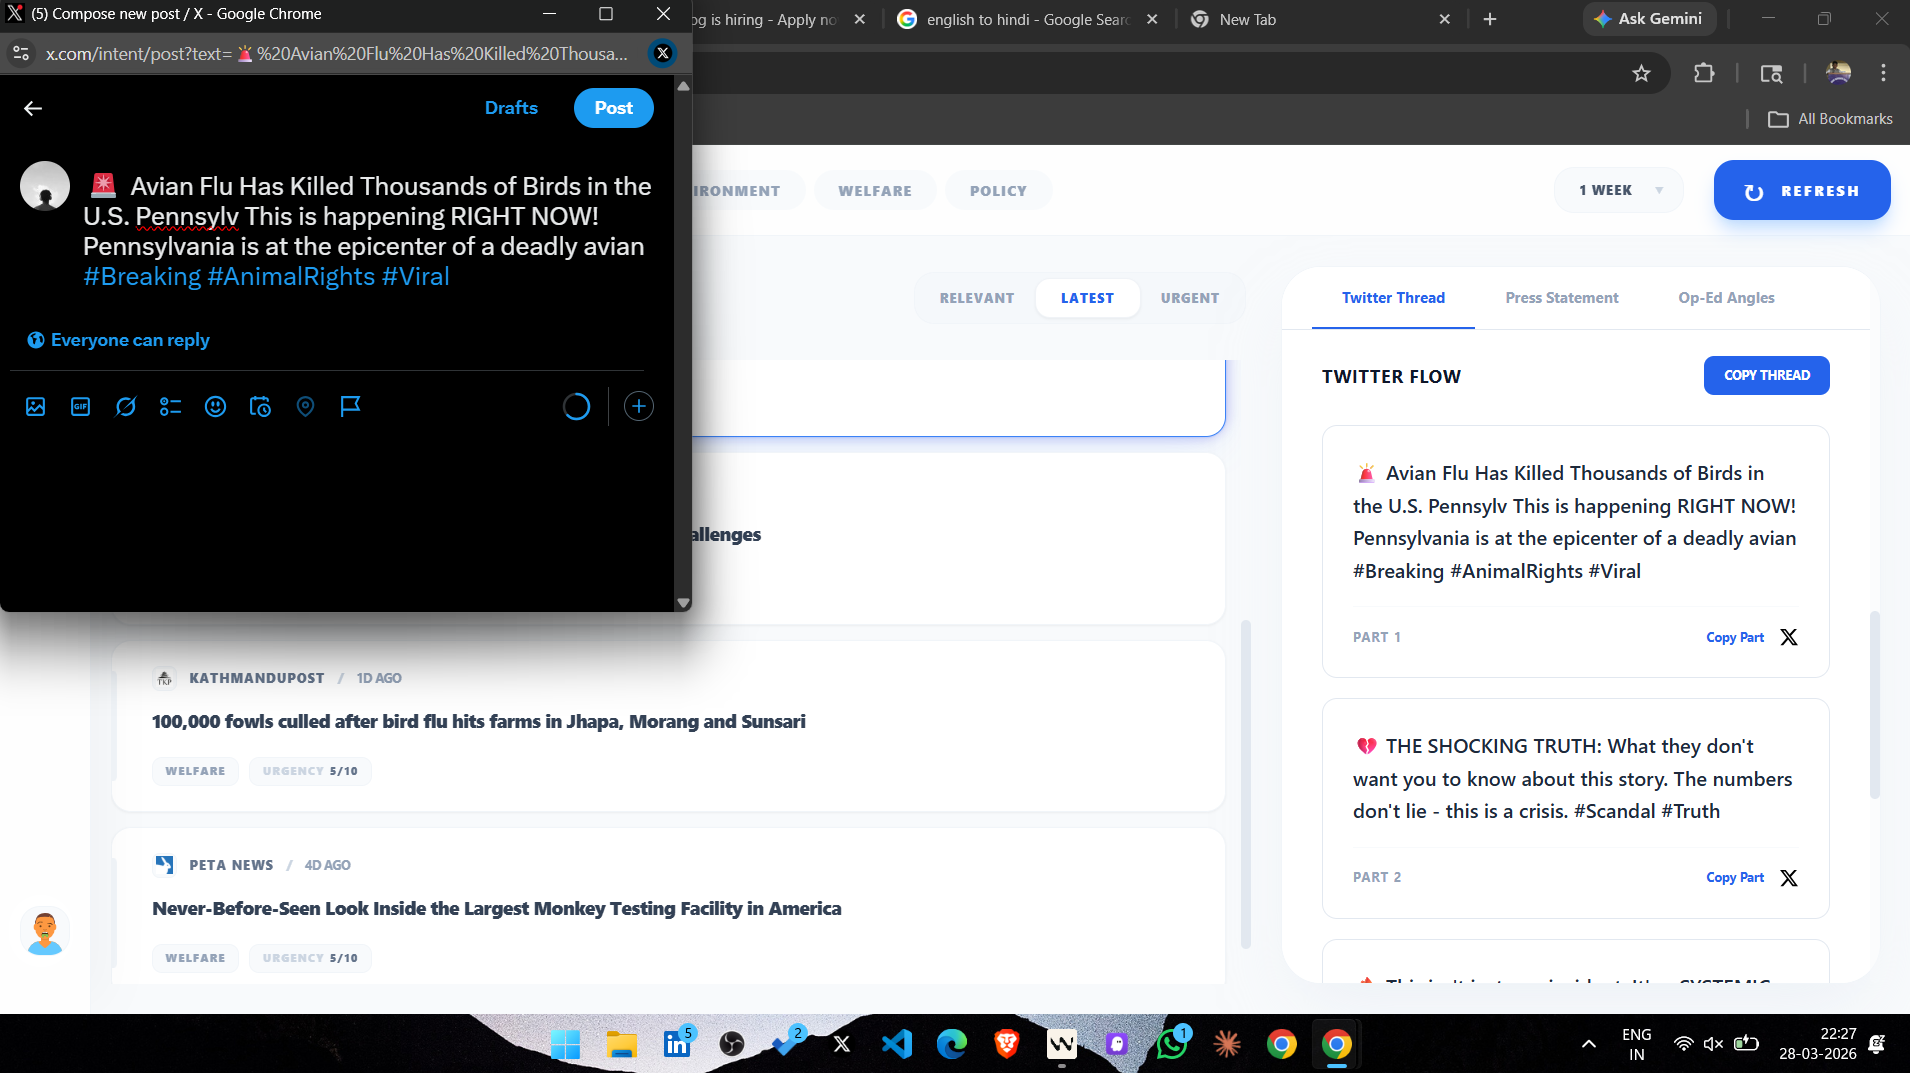Switch to the Press Statement tab
This screenshot has width=1910, height=1073.
coord(1561,297)
